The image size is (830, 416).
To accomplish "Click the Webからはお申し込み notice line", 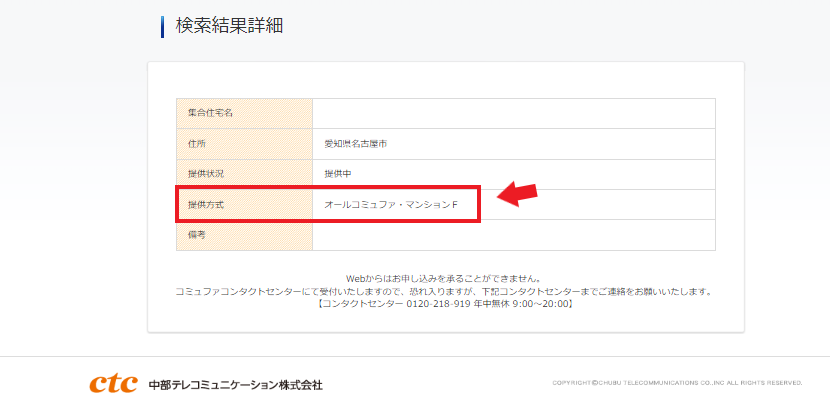I will point(444,278).
